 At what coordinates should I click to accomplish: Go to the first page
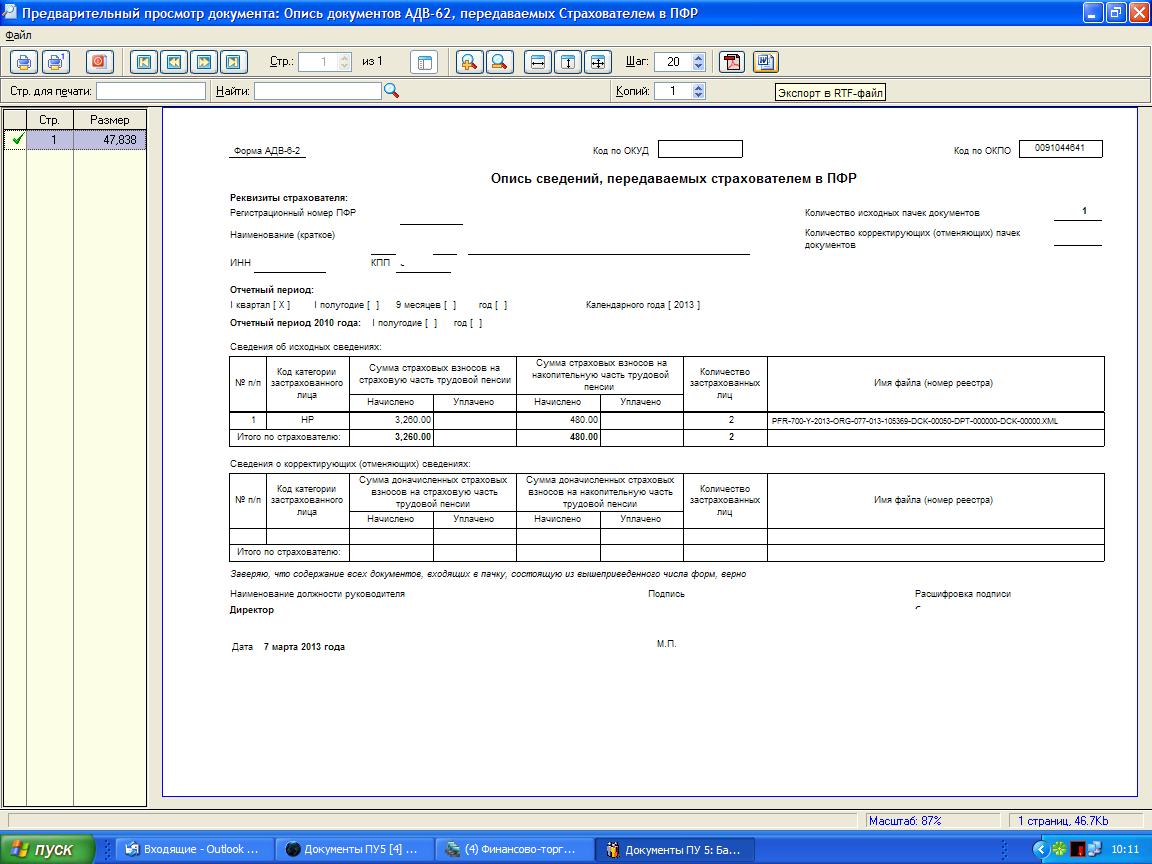coord(144,62)
